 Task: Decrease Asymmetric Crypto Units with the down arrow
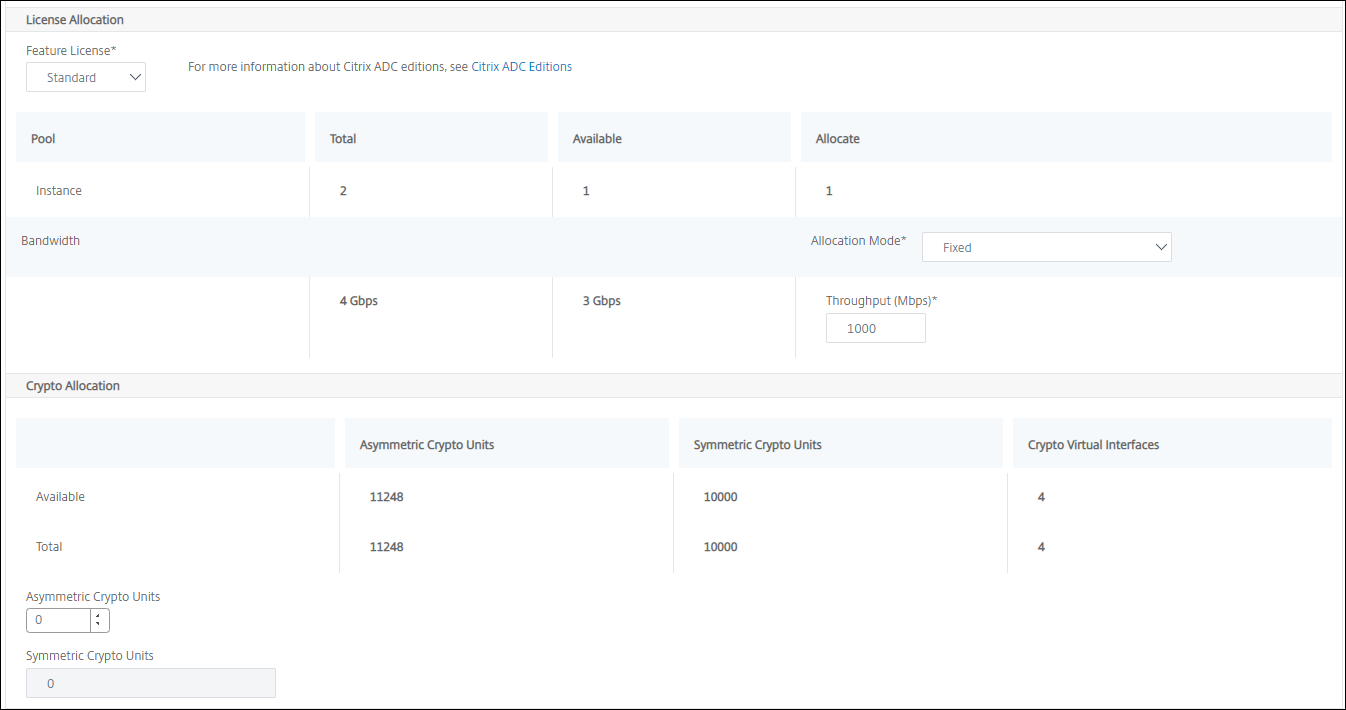[97, 625]
